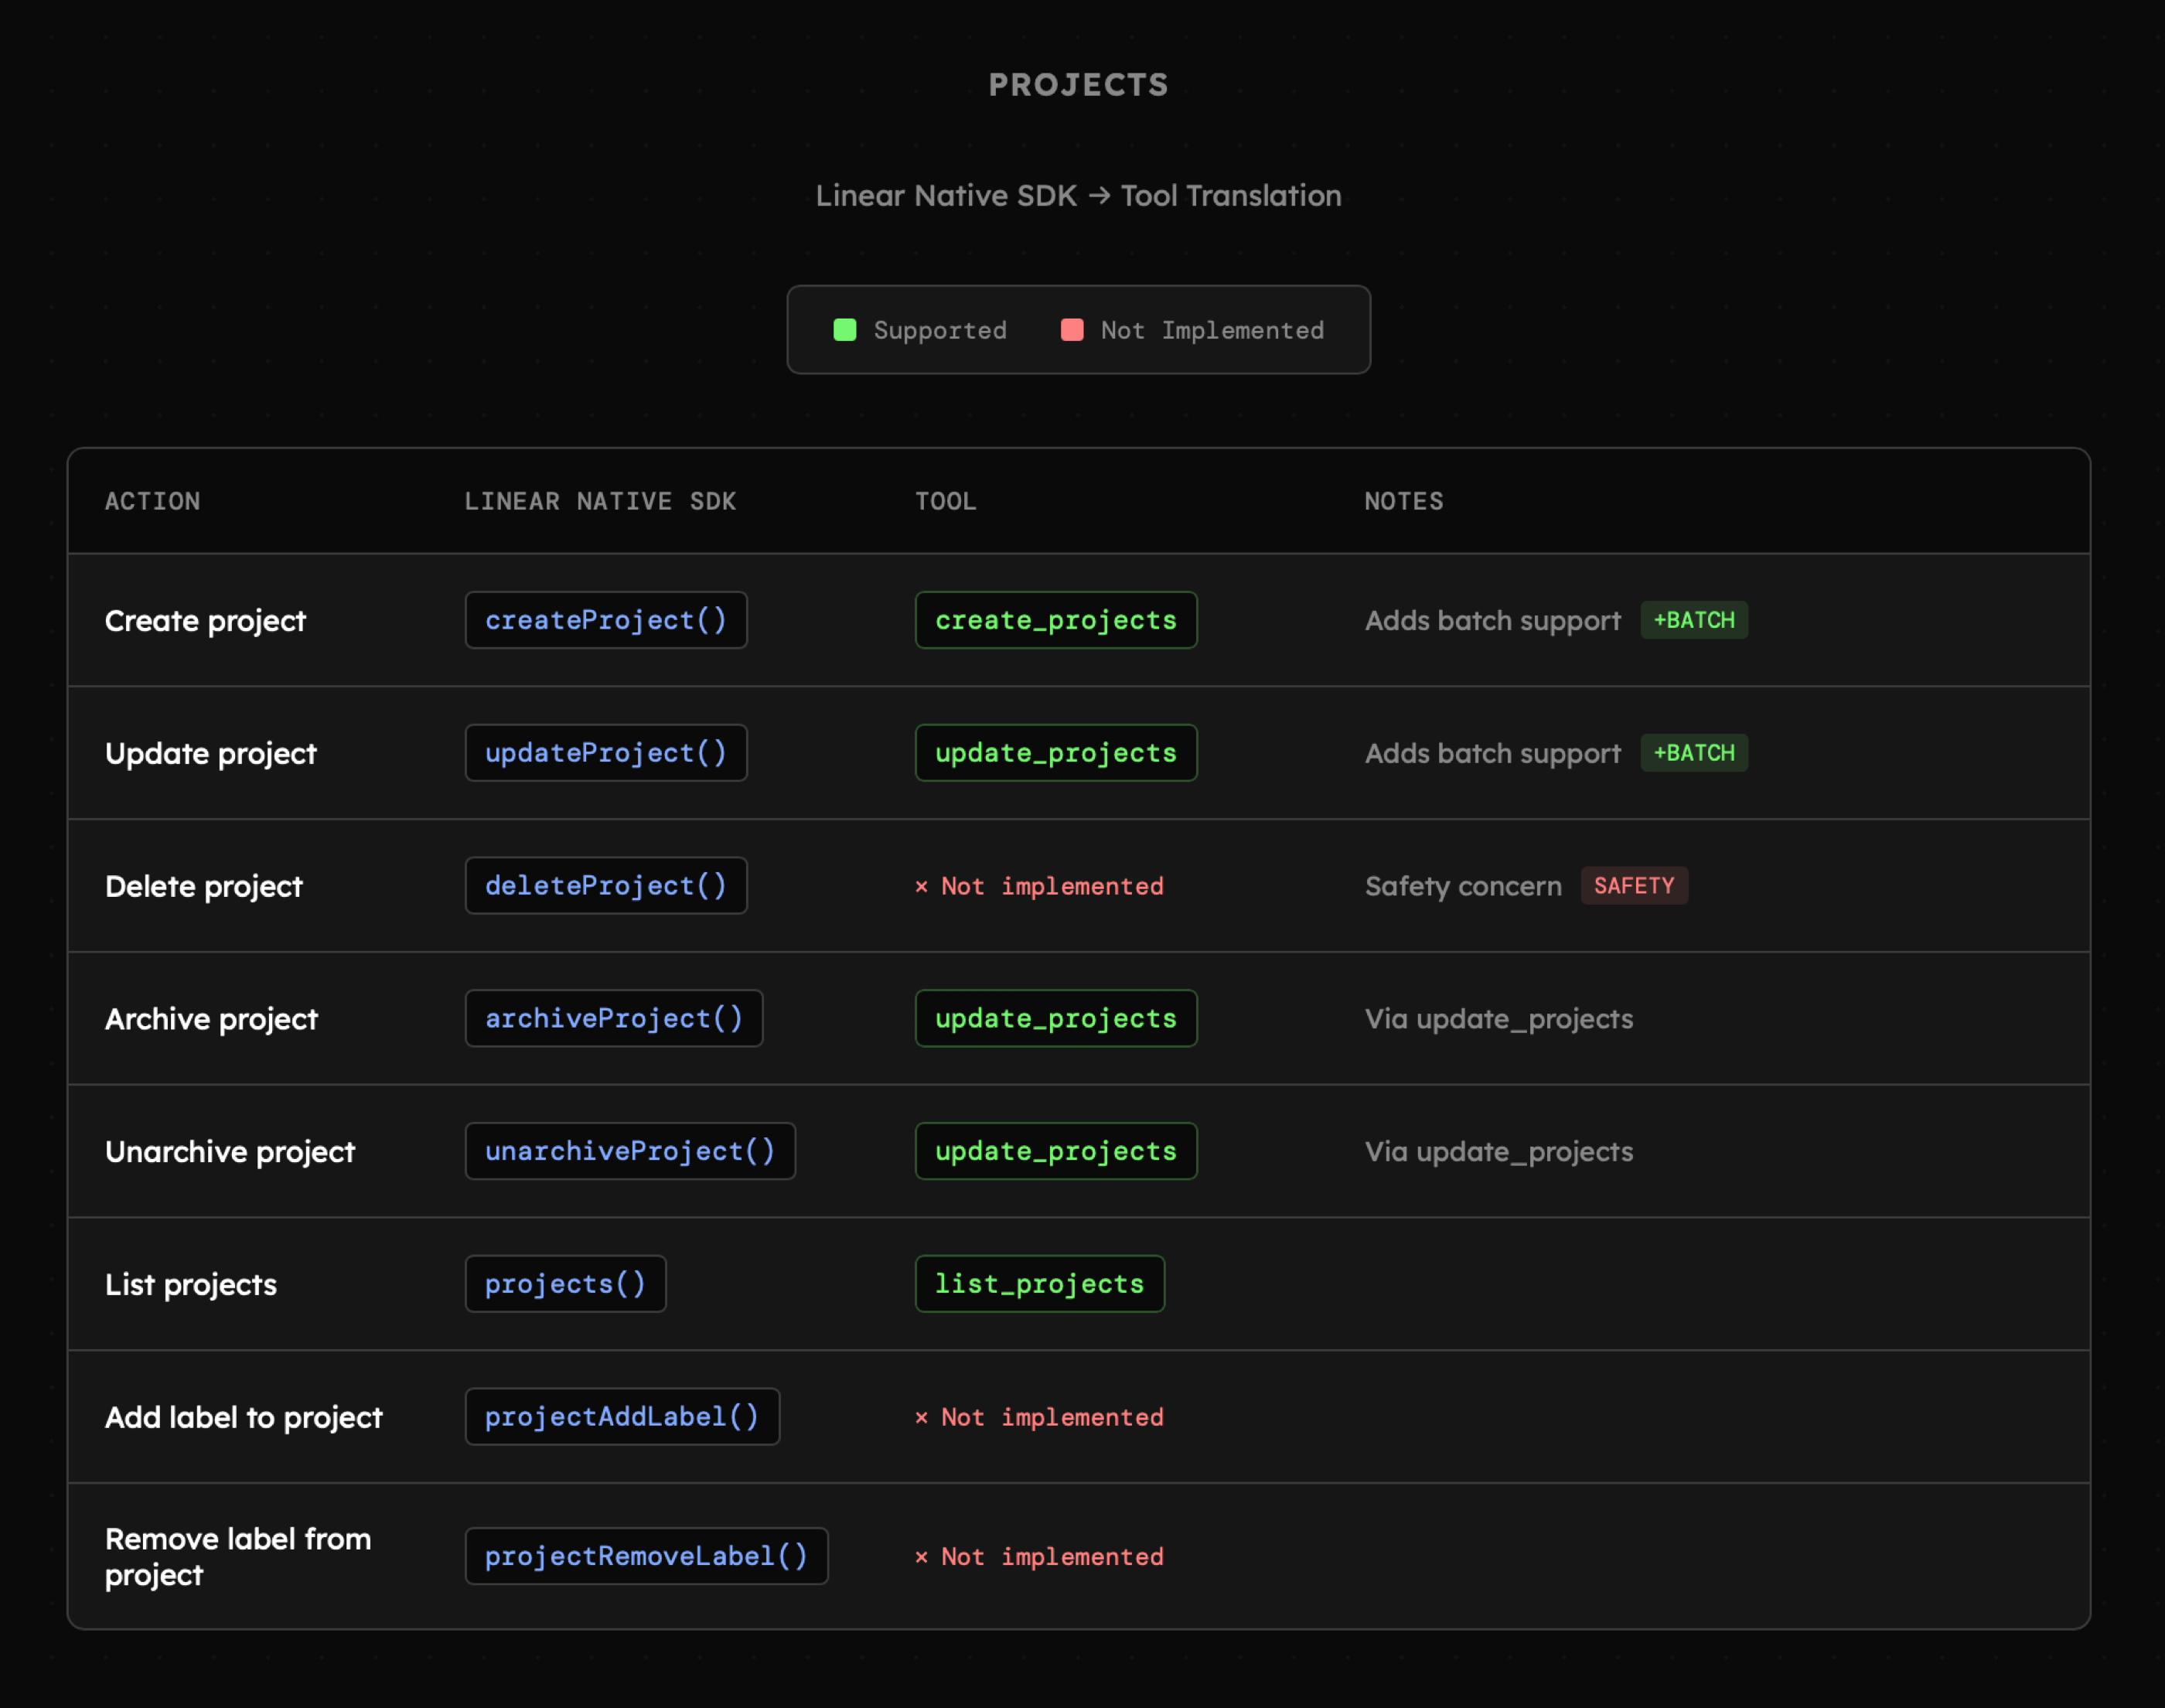Click the LINEAR NATIVE SDK column header
2165x1708 pixels.
(599, 501)
